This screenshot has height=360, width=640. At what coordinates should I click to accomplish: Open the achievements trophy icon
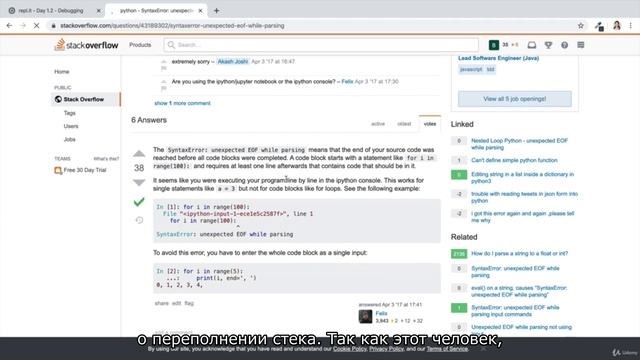[x=548, y=45]
